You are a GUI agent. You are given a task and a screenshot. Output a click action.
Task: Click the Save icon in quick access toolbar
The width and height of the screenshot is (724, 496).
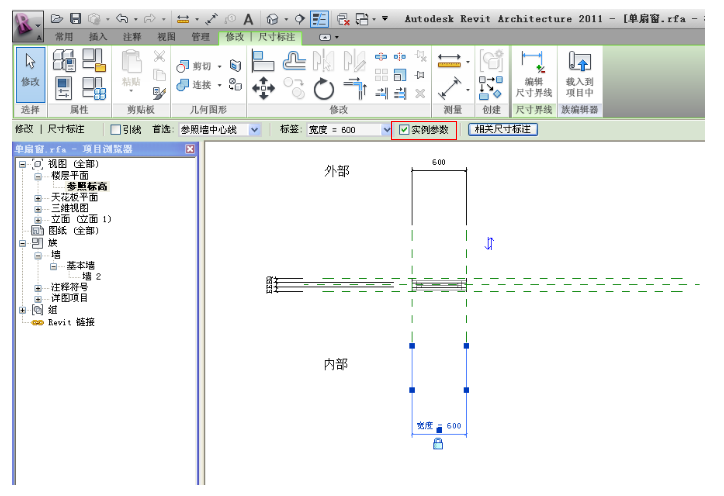coord(75,19)
